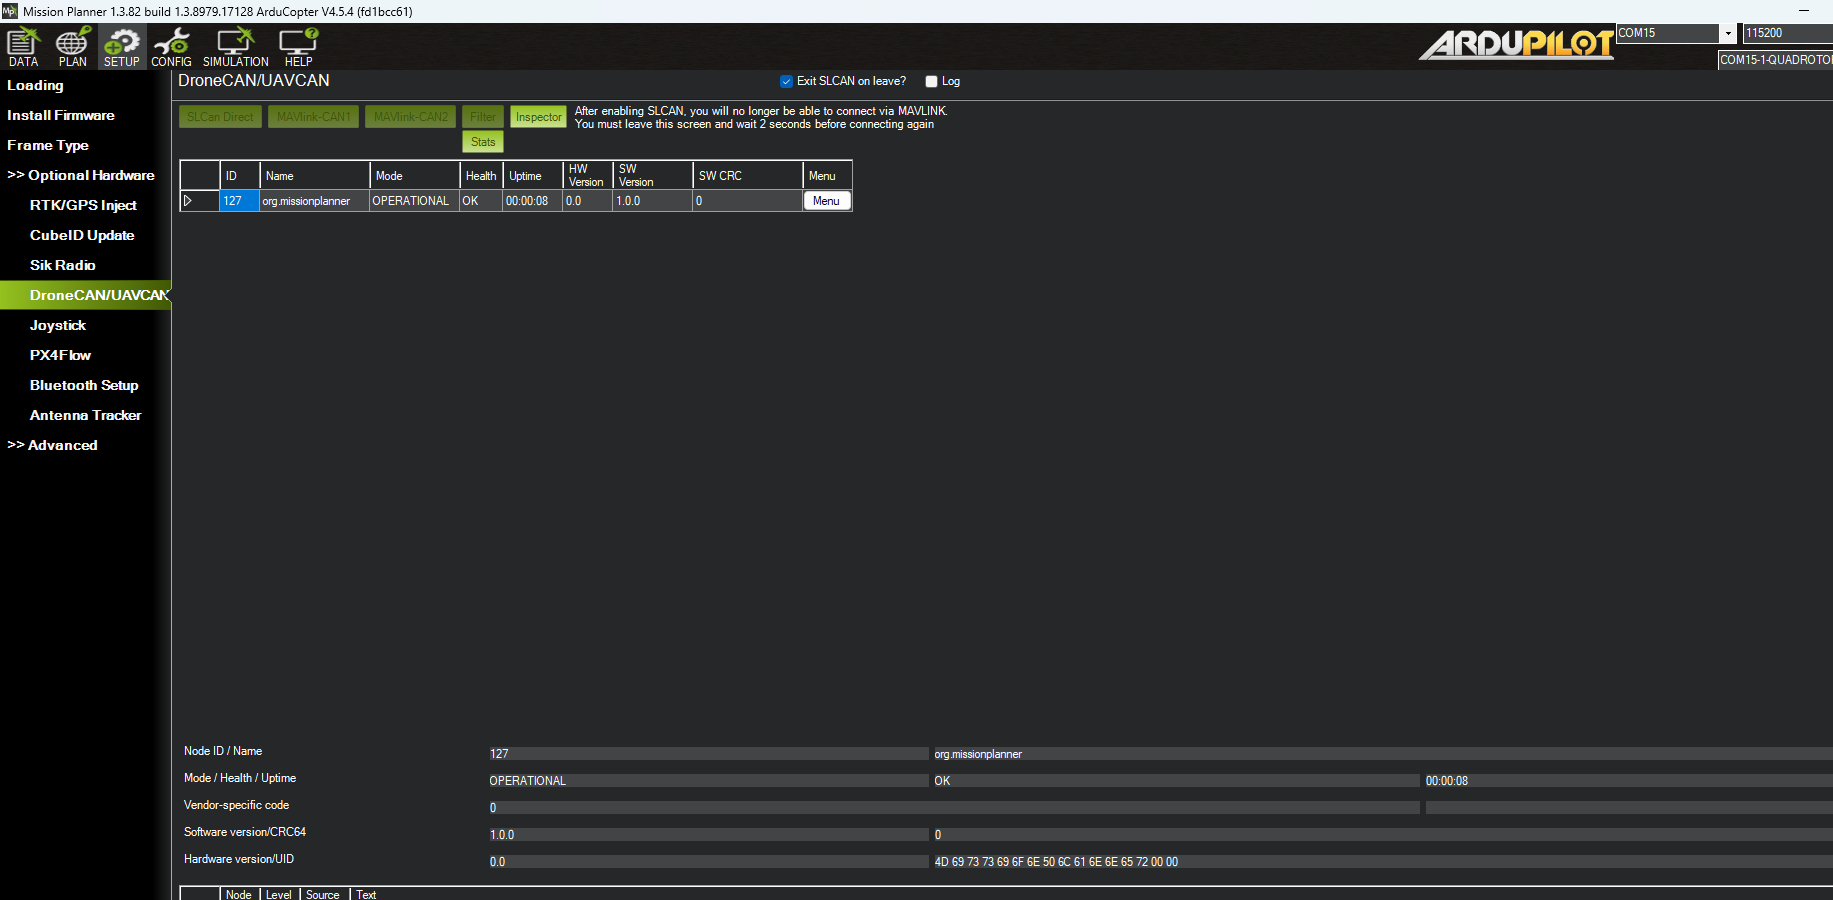Image resolution: width=1833 pixels, height=900 pixels.
Task: Select Joystick in the sidebar
Action: click(58, 325)
